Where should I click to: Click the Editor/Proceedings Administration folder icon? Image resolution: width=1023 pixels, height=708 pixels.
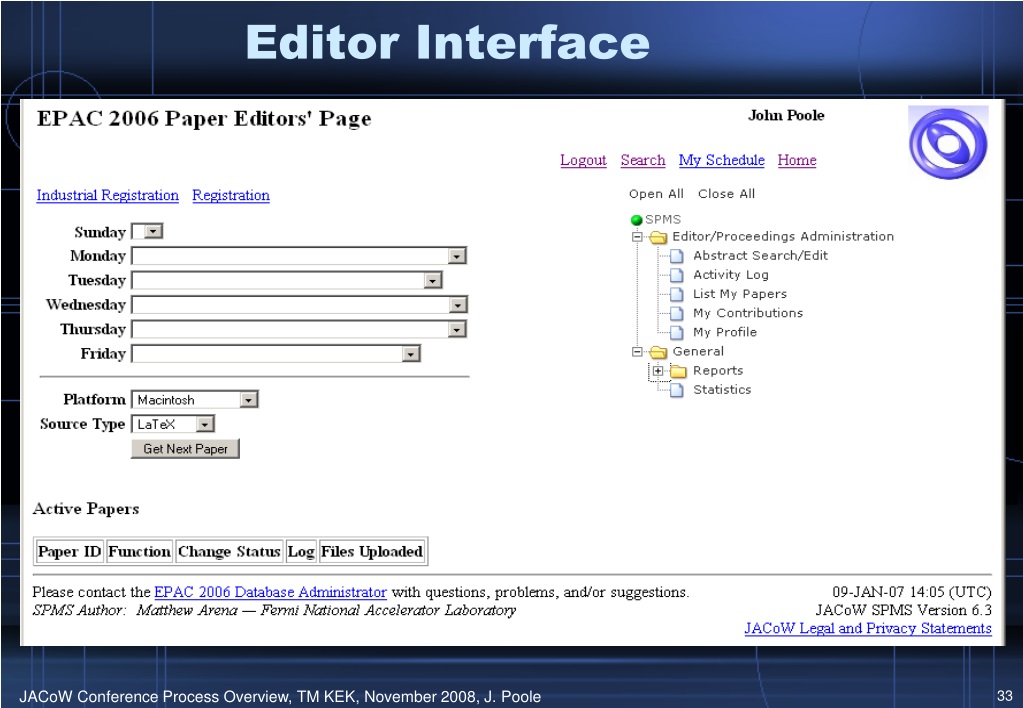(x=658, y=237)
